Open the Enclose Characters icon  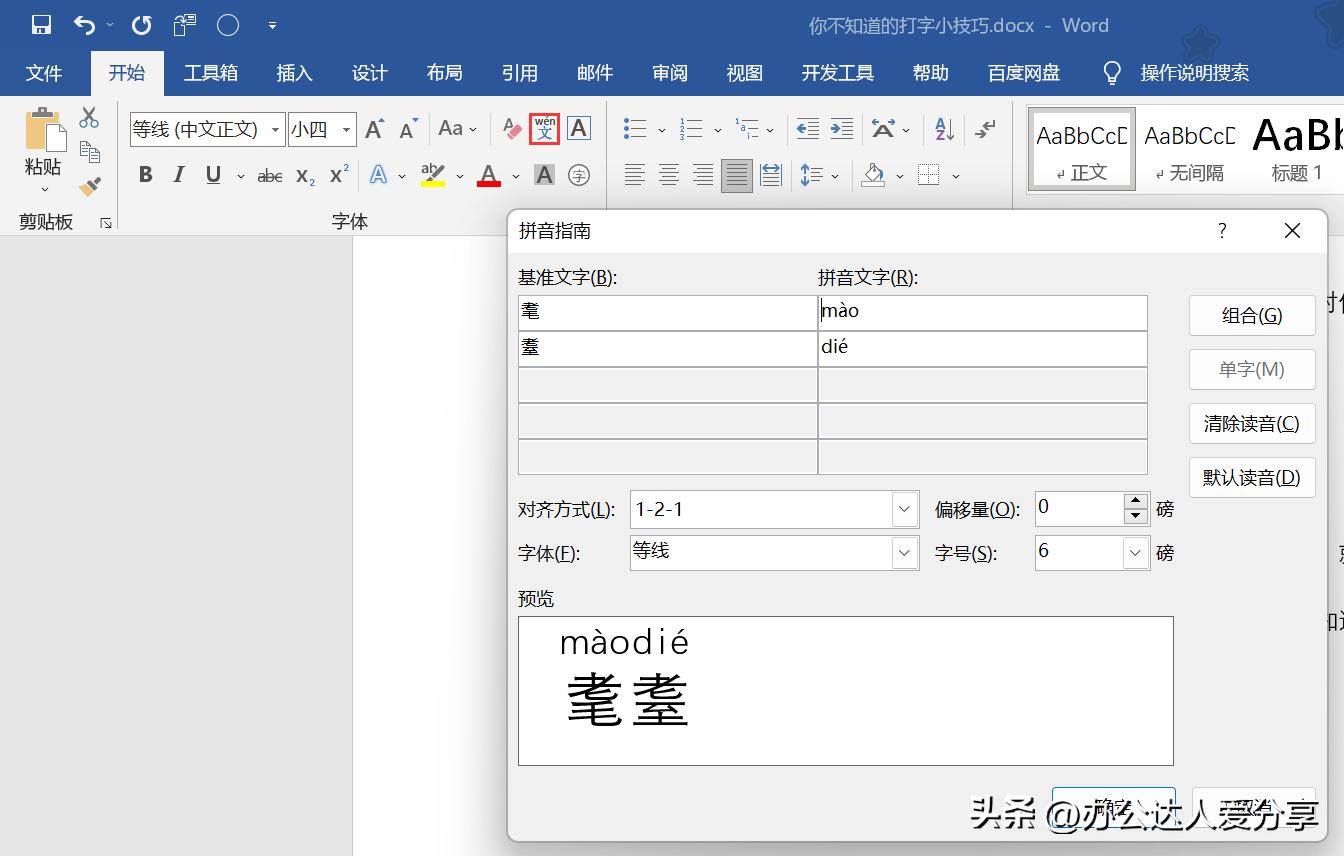(579, 175)
